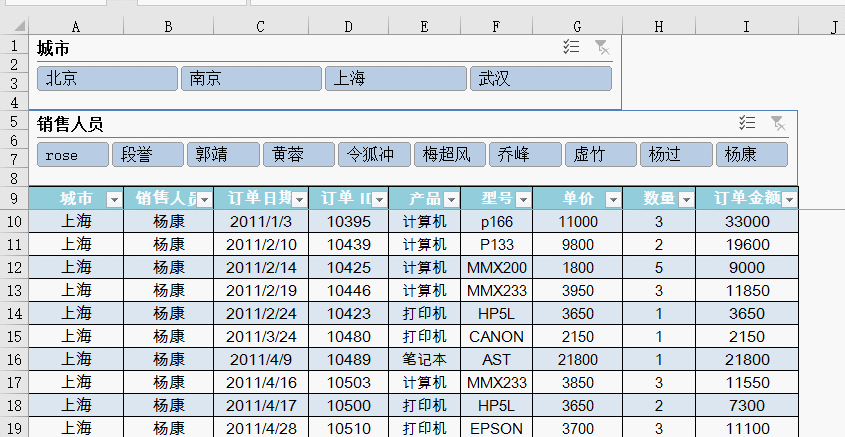Toggle multi-select in 销售人员 slicer
845x437 pixels.
747,123
